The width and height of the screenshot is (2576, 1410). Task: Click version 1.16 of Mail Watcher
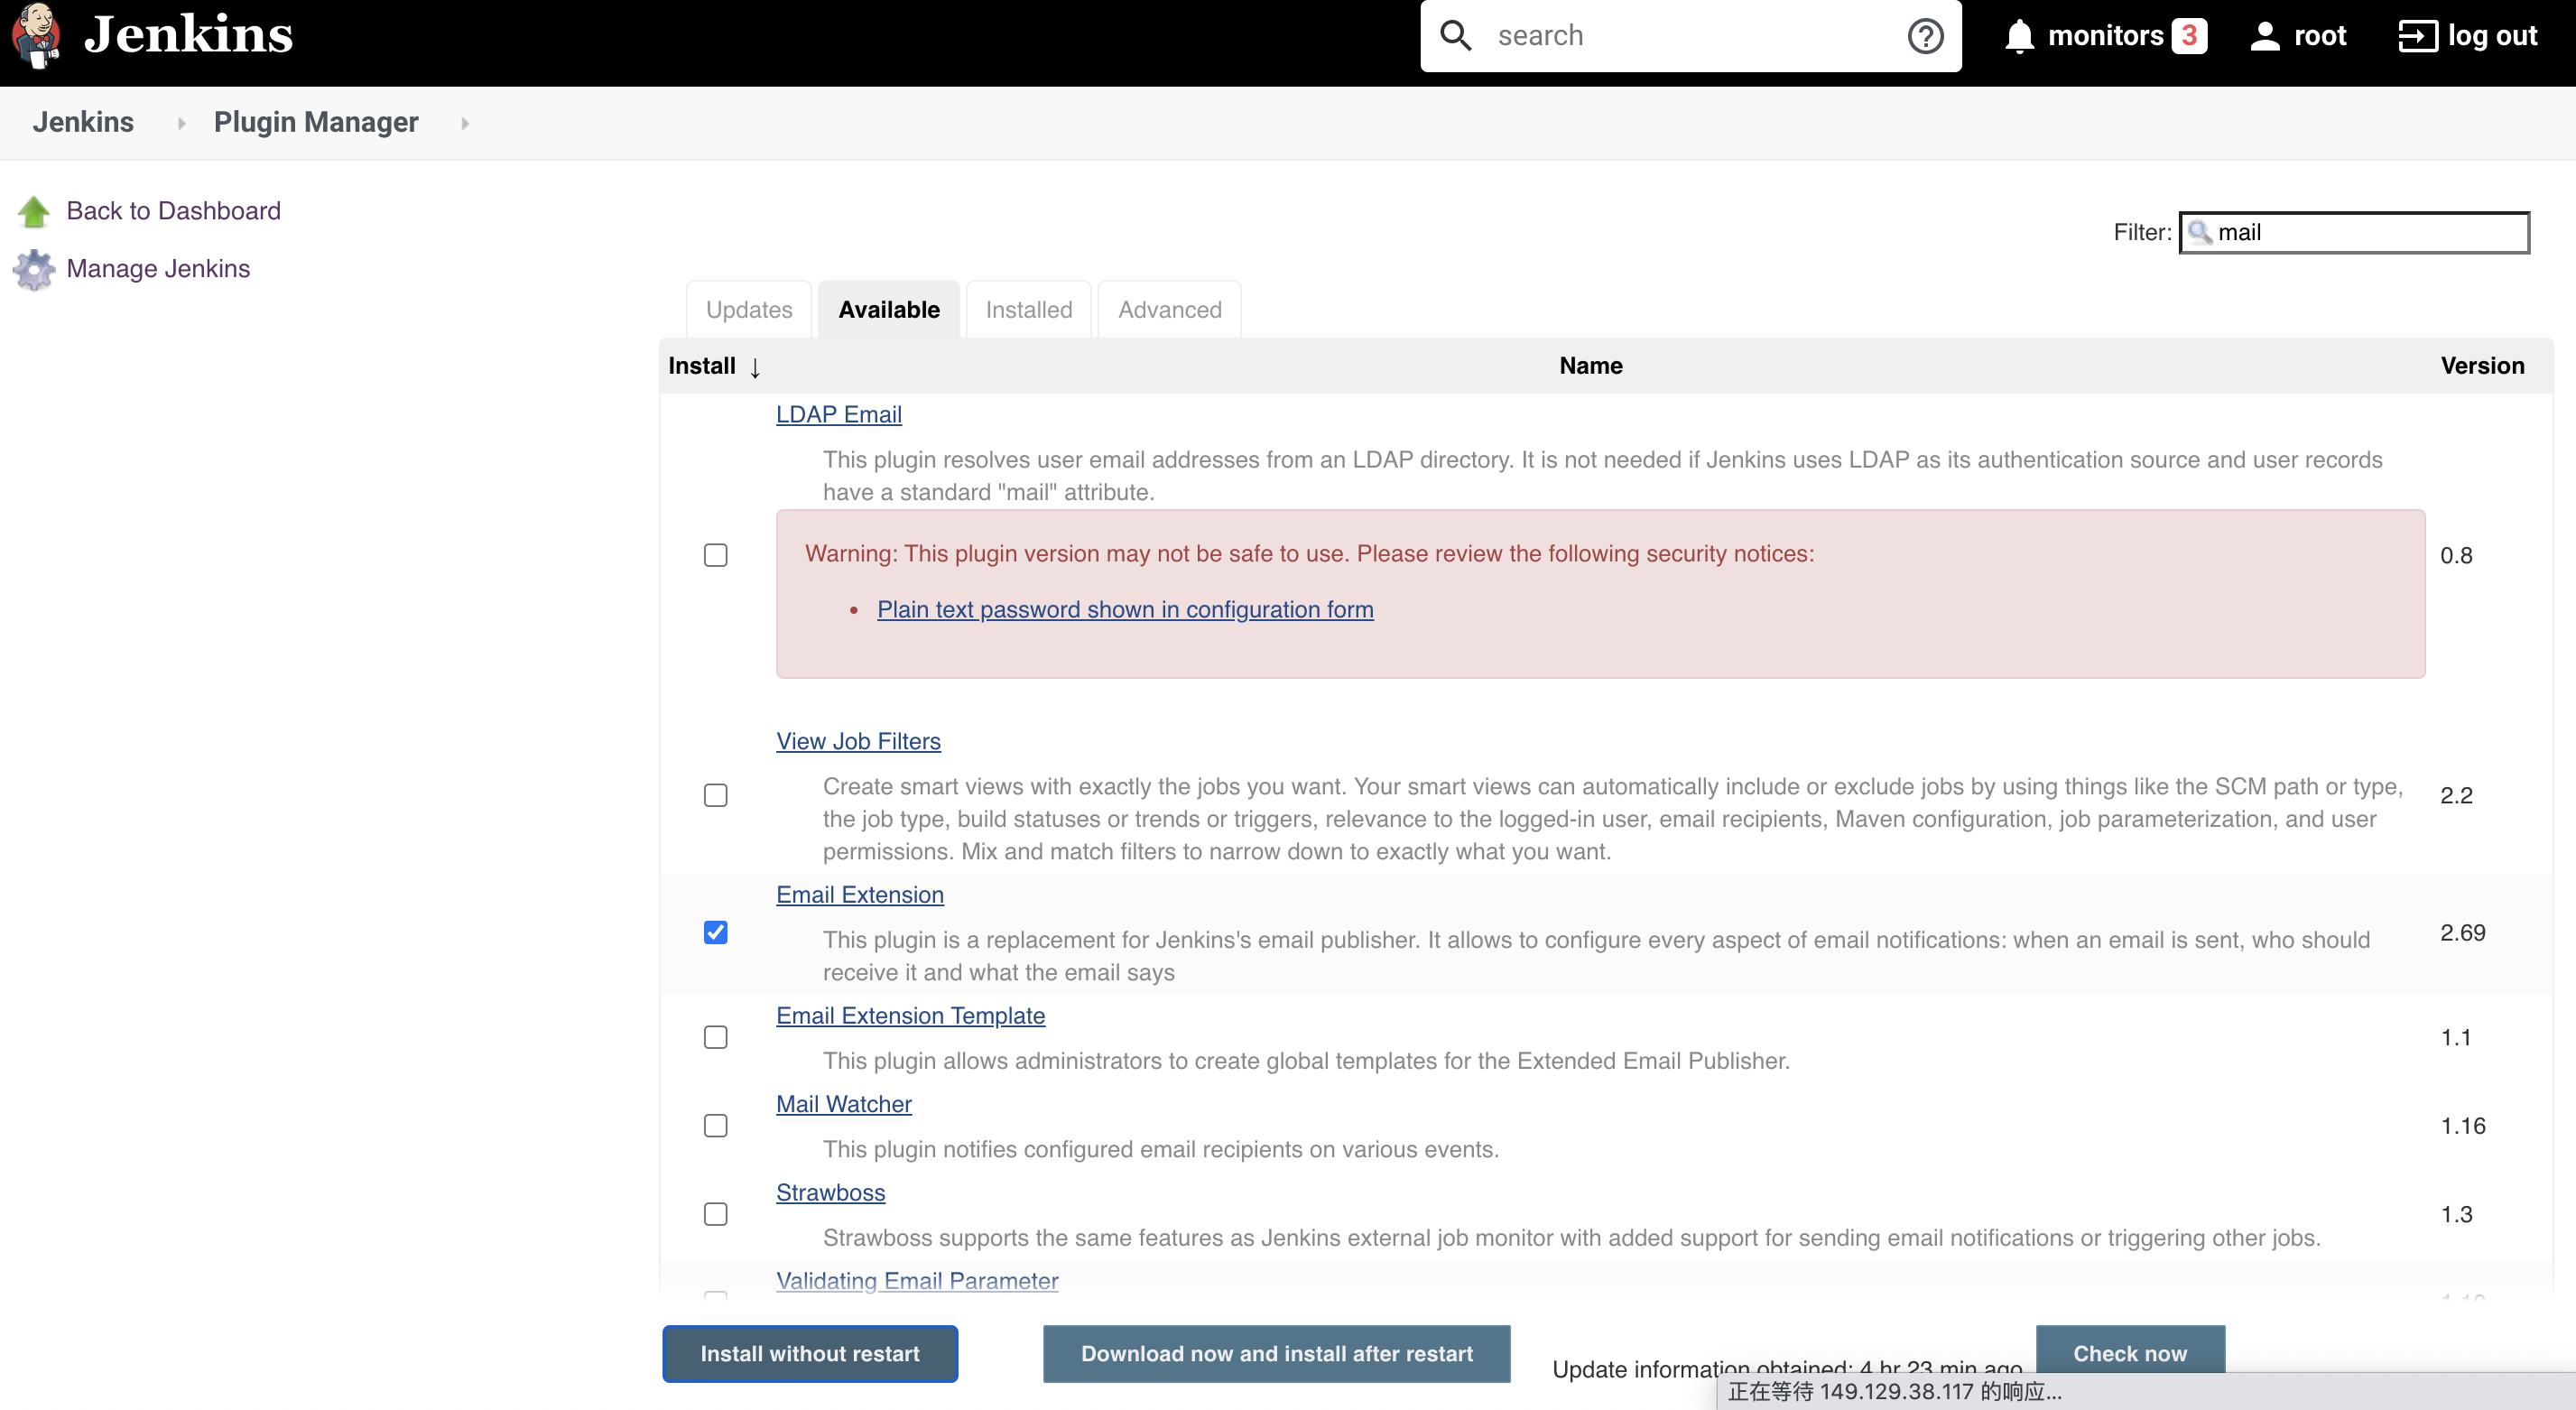point(2462,1126)
